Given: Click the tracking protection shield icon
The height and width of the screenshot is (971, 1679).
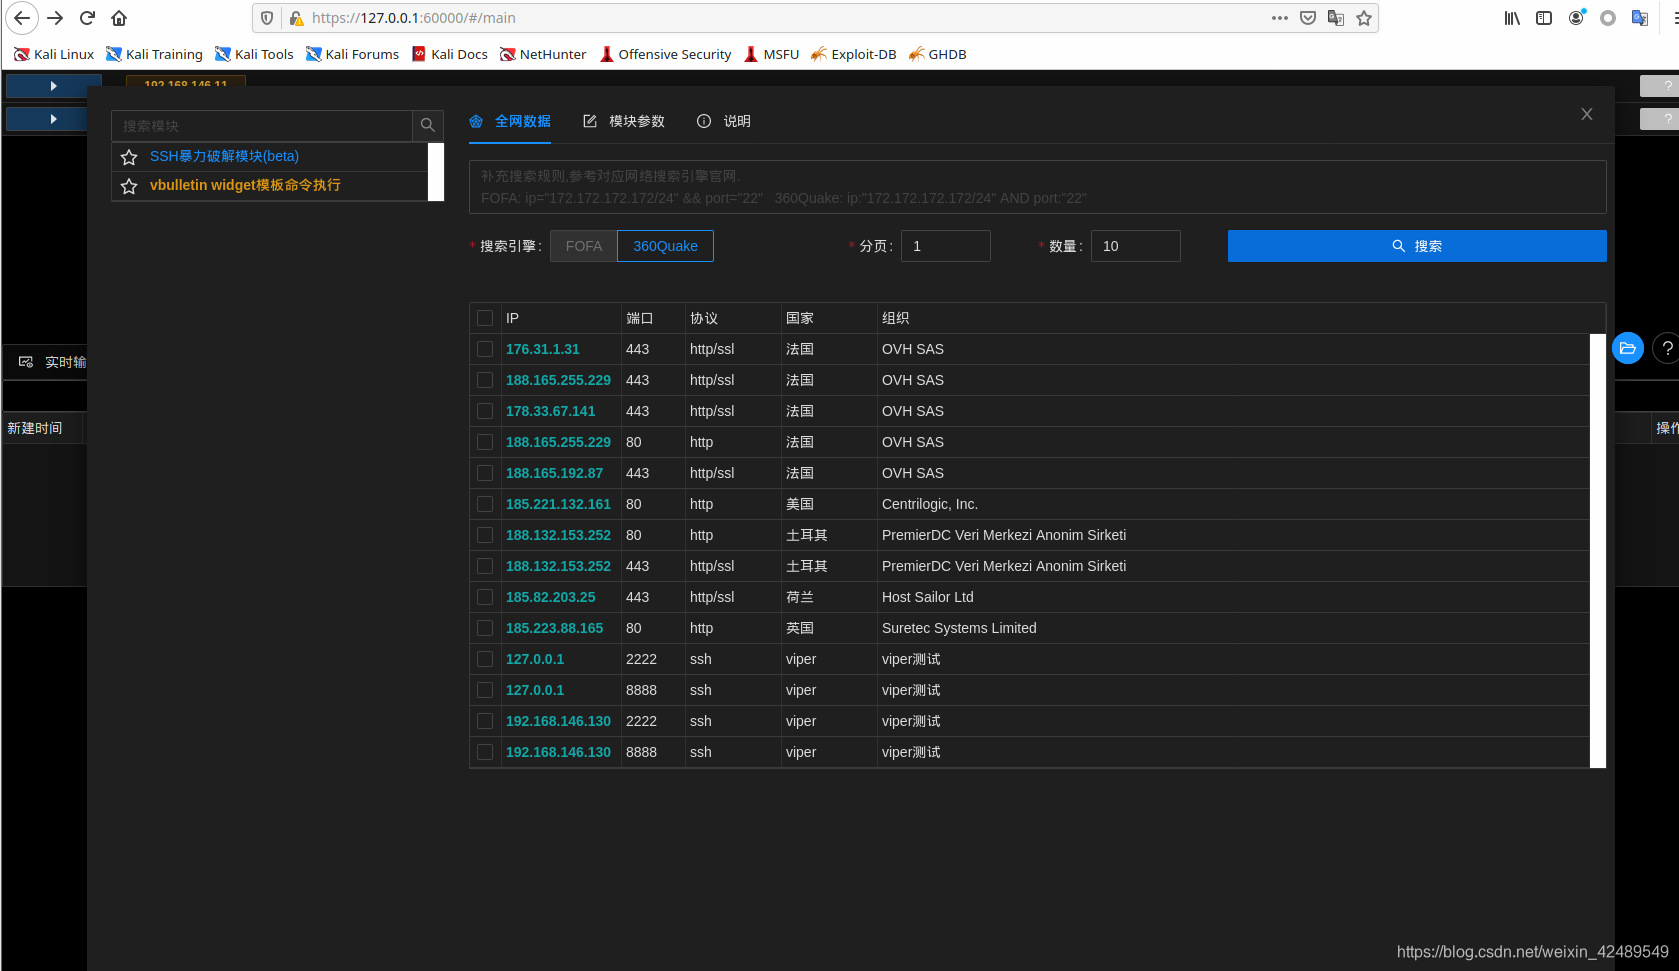Looking at the screenshot, I should [267, 18].
